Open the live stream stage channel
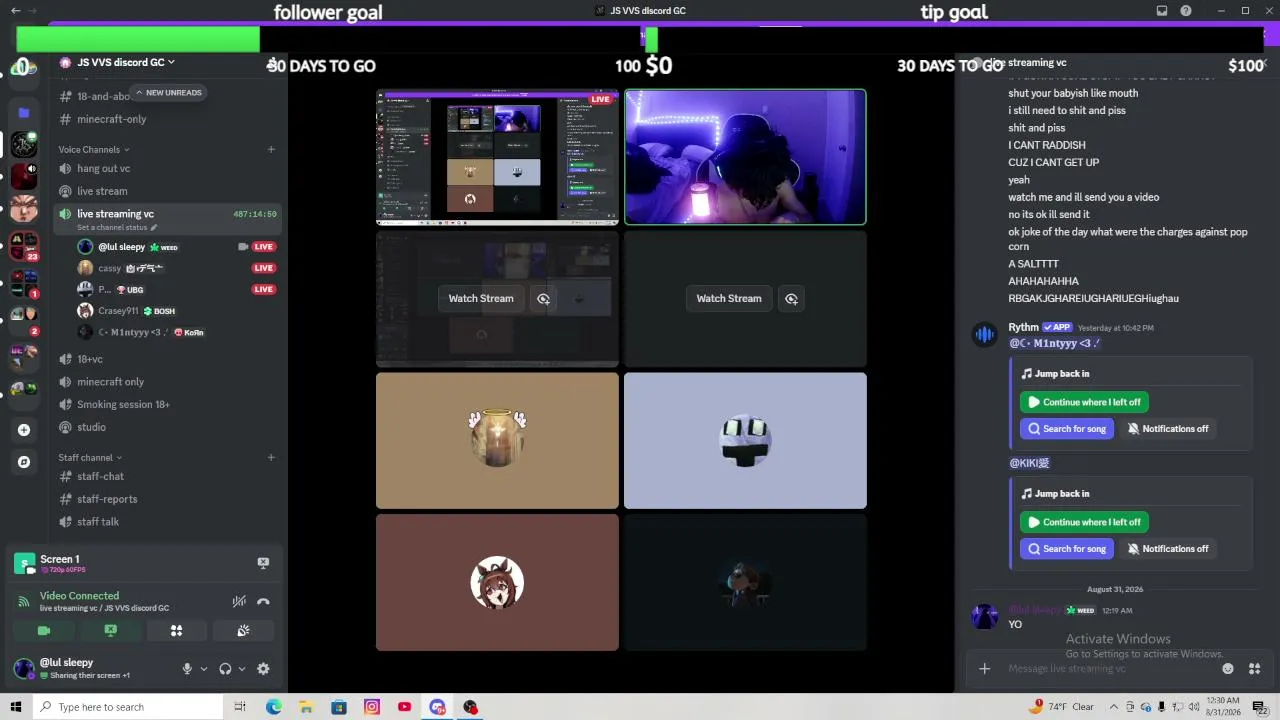Screen dimensions: 1280x720 [x=102, y=191]
